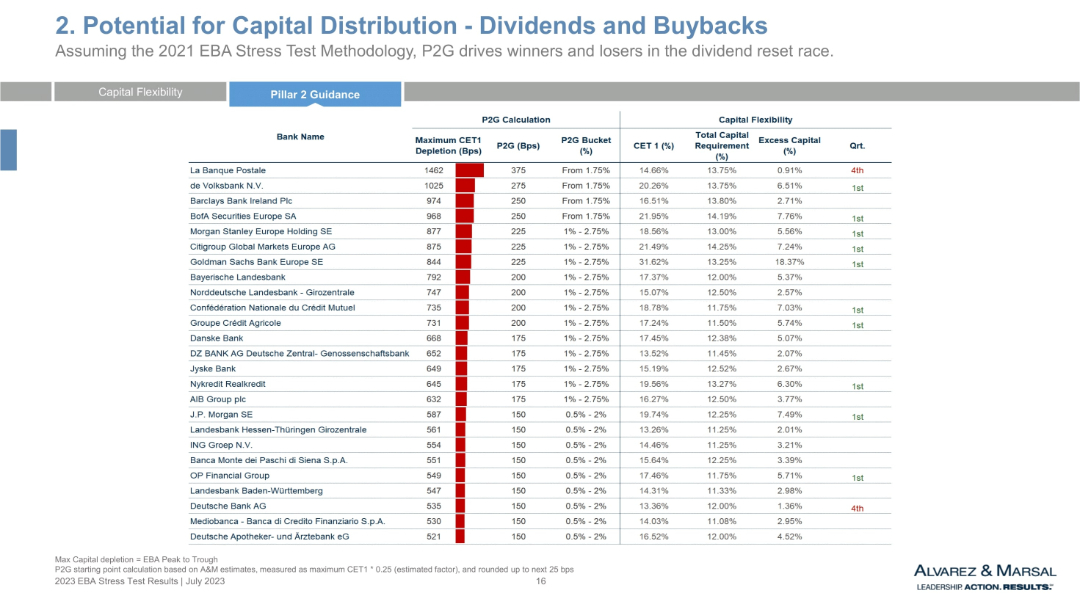Viewport: 1080px width, 607px height.
Task: Select ING Groep N.V. row name
Action: [x=221, y=445]
